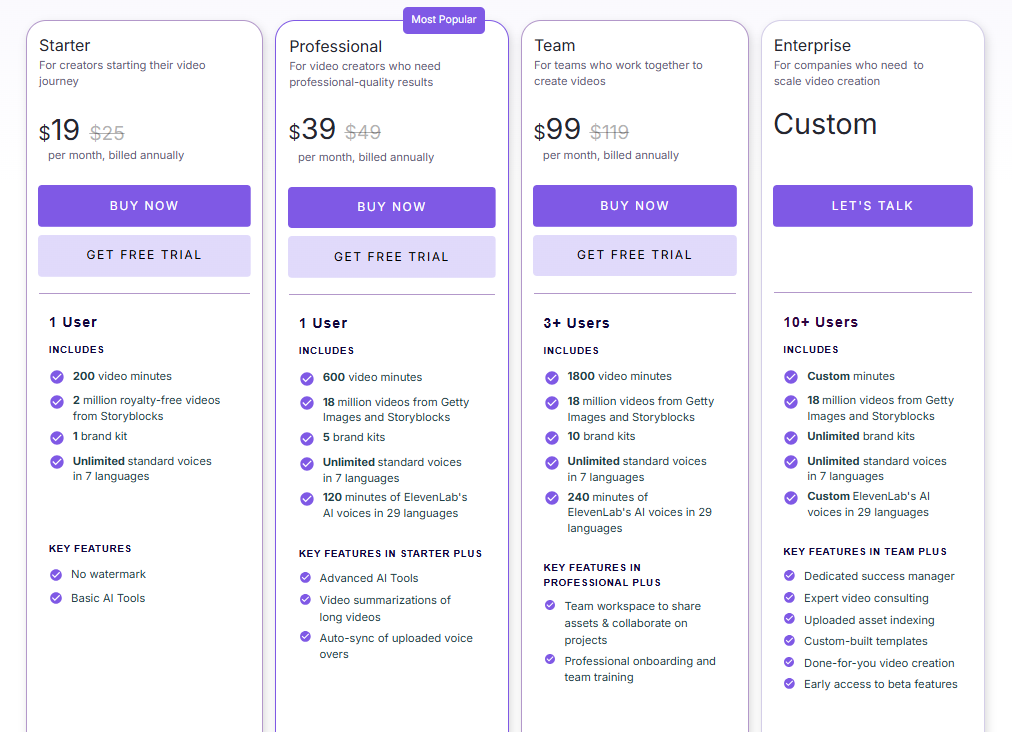Screen dimensions: 1012x732
Task: Click crossed-out $119 price
Action: click(x=609, y=132)
